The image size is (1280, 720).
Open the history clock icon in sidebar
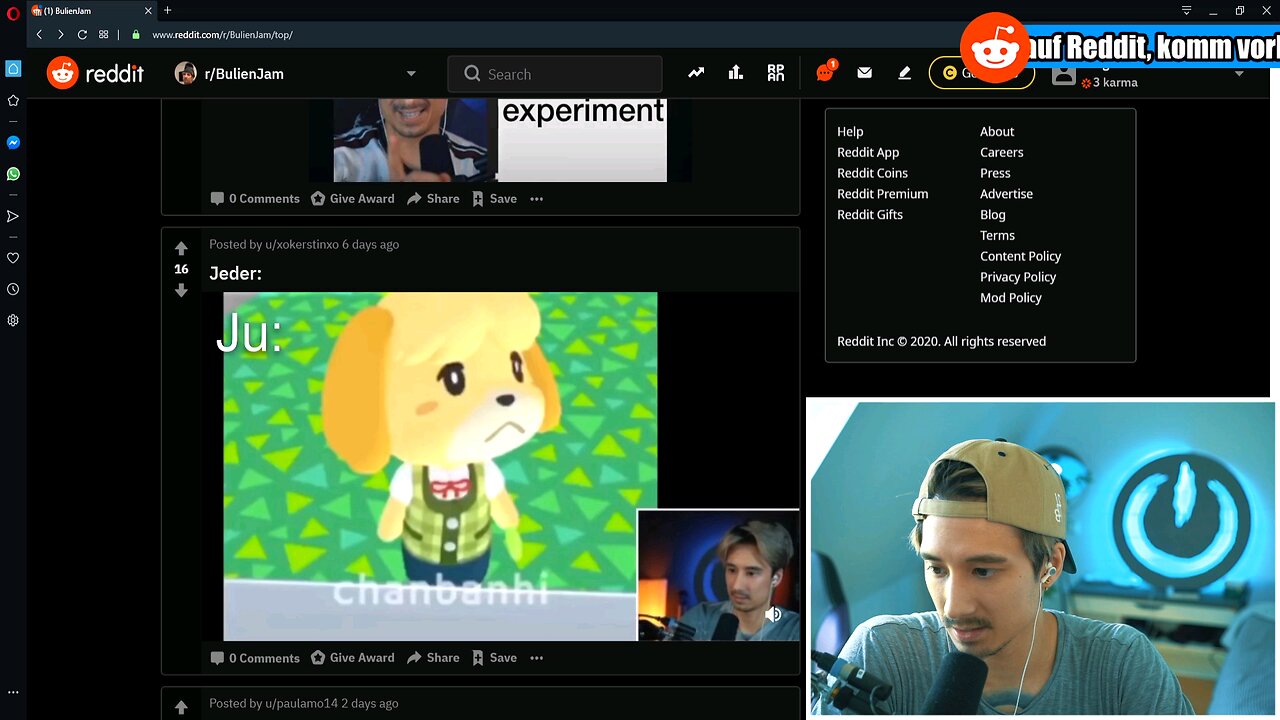point(13,289)
